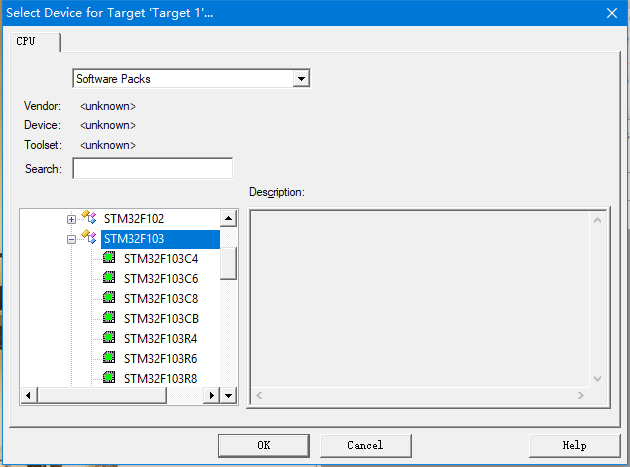Collapse the STM32F103 tree node
This screenshot has width=630, height=467.
click(x=72, y=240)
